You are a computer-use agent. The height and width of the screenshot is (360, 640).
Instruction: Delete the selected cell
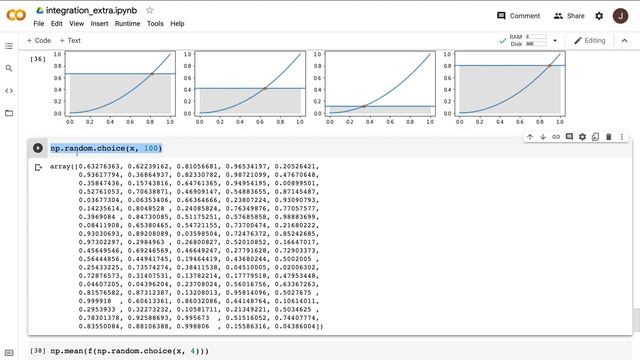point(609,137)
